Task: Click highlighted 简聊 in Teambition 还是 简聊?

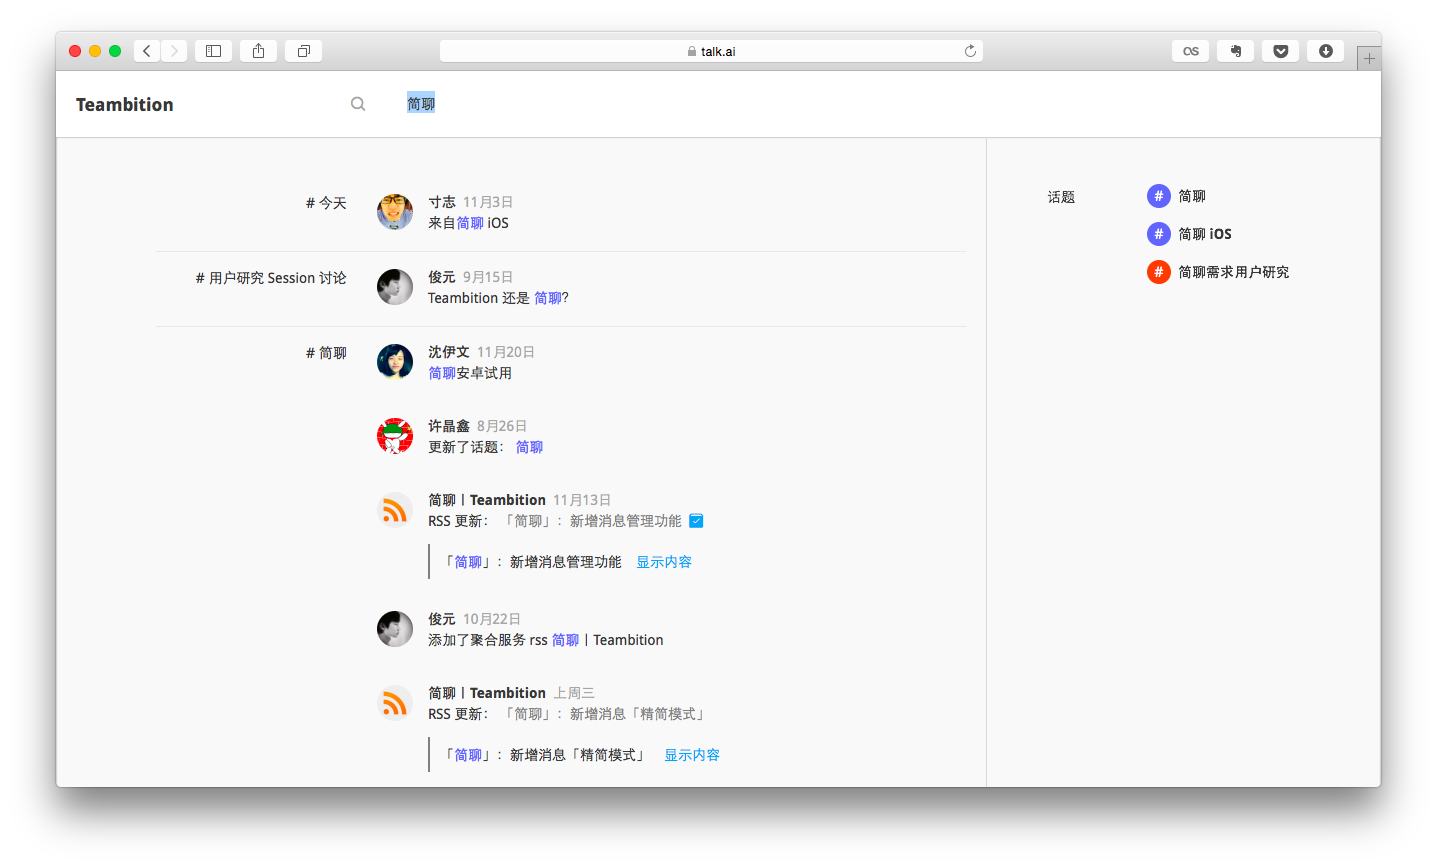Action: click(548, 298)
